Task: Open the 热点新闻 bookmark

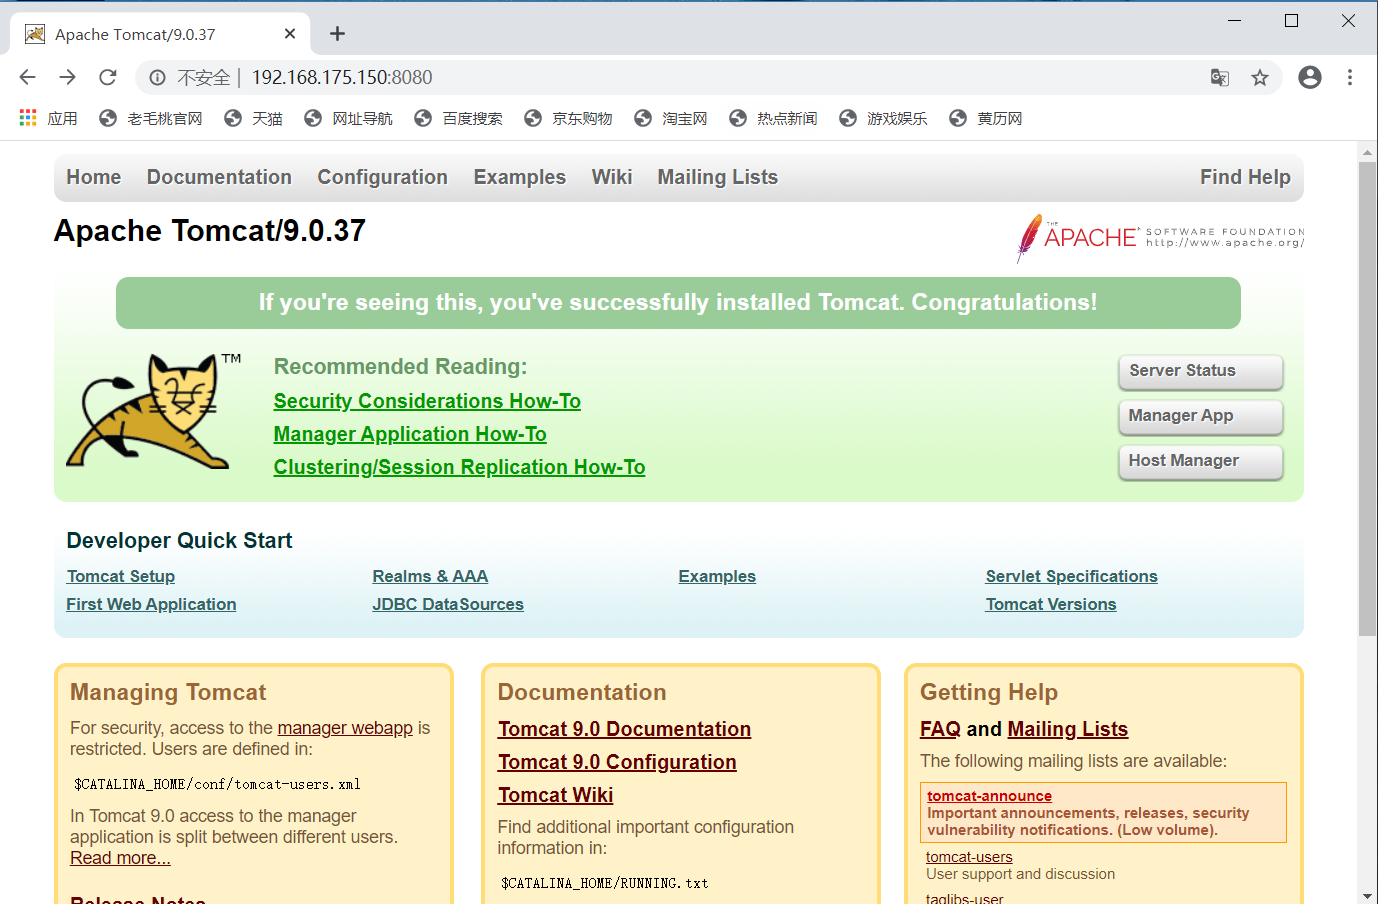Action: [774, 118]
